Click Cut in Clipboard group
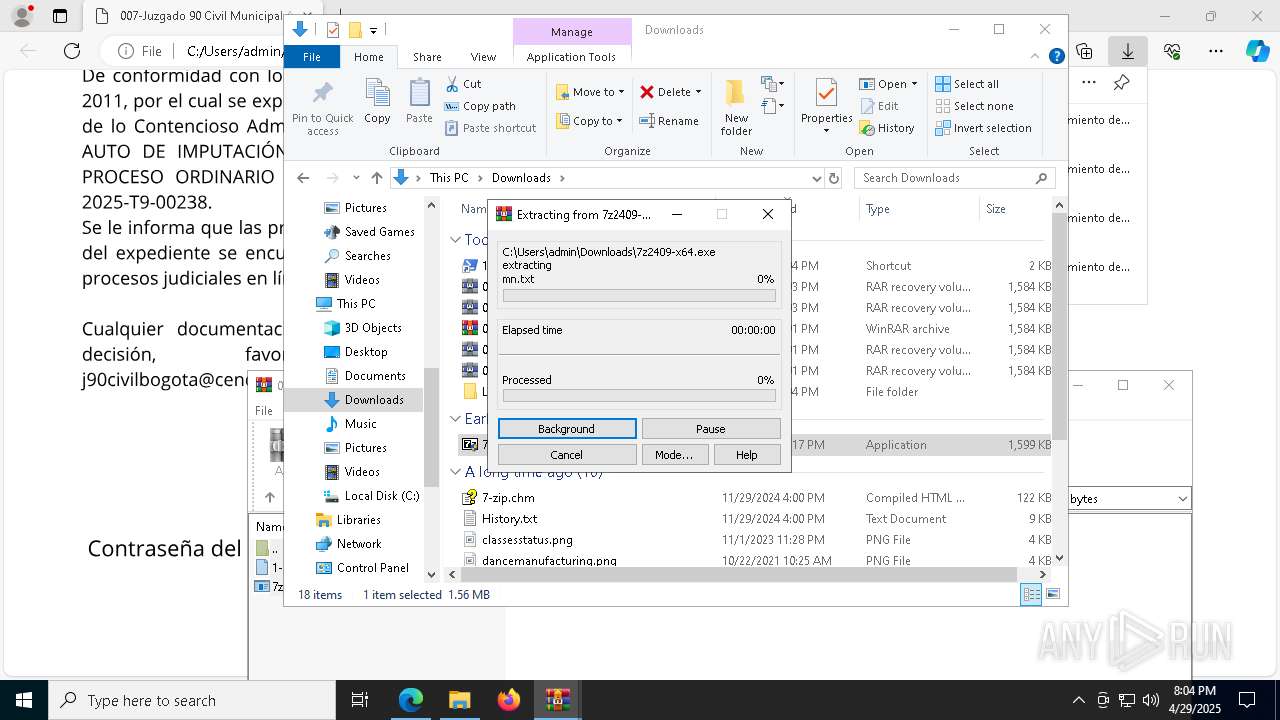The width and height of the screenshot is (1280, 720). coord(463,84)
